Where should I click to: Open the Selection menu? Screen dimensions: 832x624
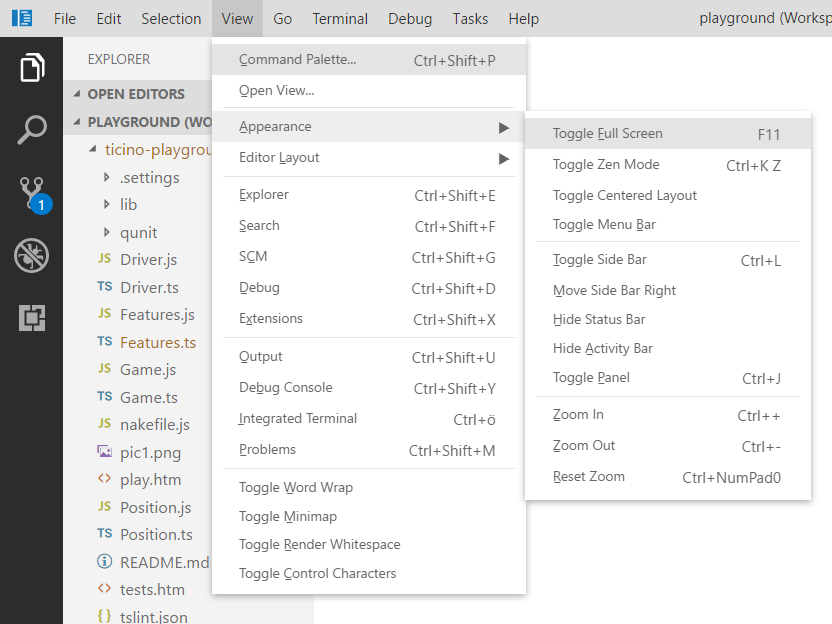[x=171, y=19]
